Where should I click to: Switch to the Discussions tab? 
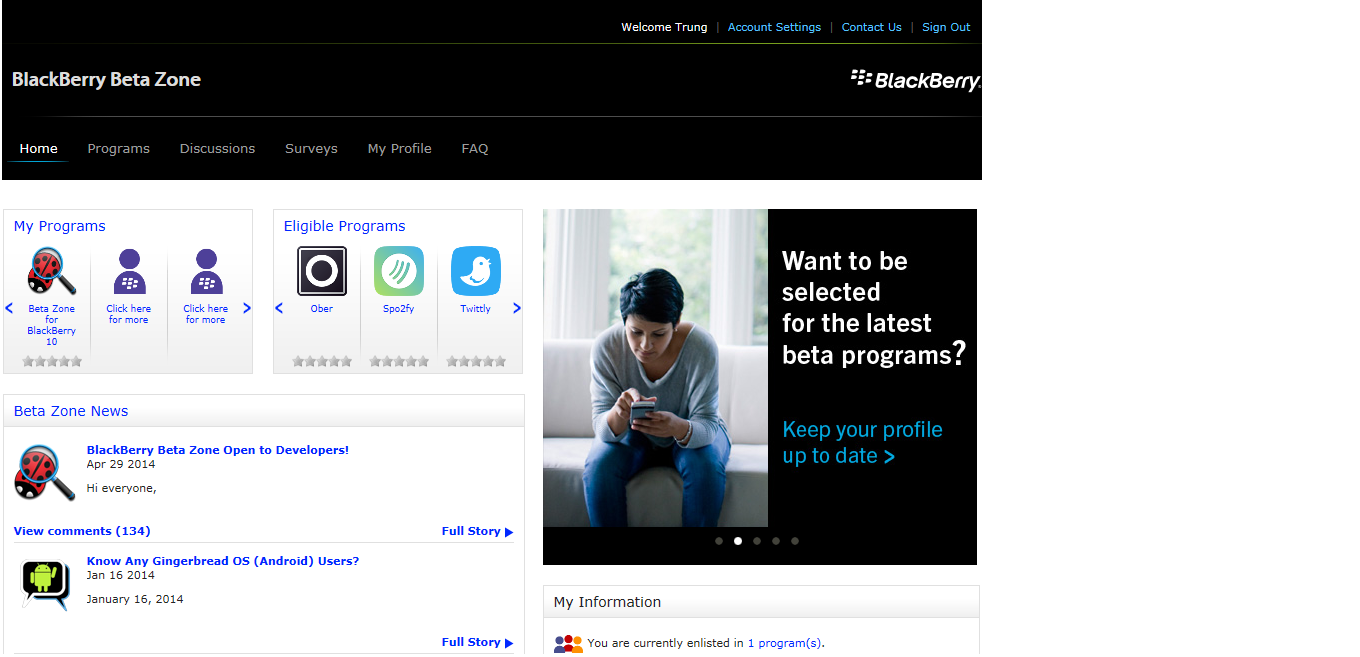click(x=218, y=149)
